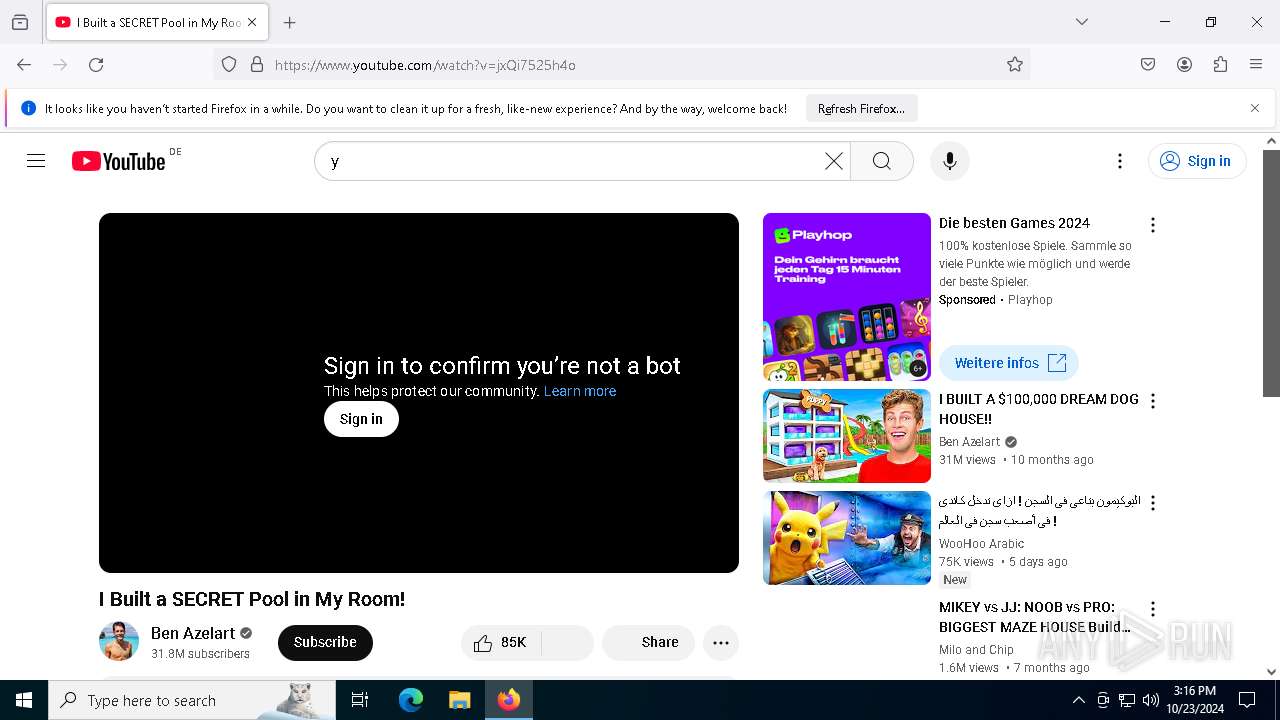Dismiss the Firefox refresh notification
Screen dimensions: 1280x720
[x=1255, y=108]
